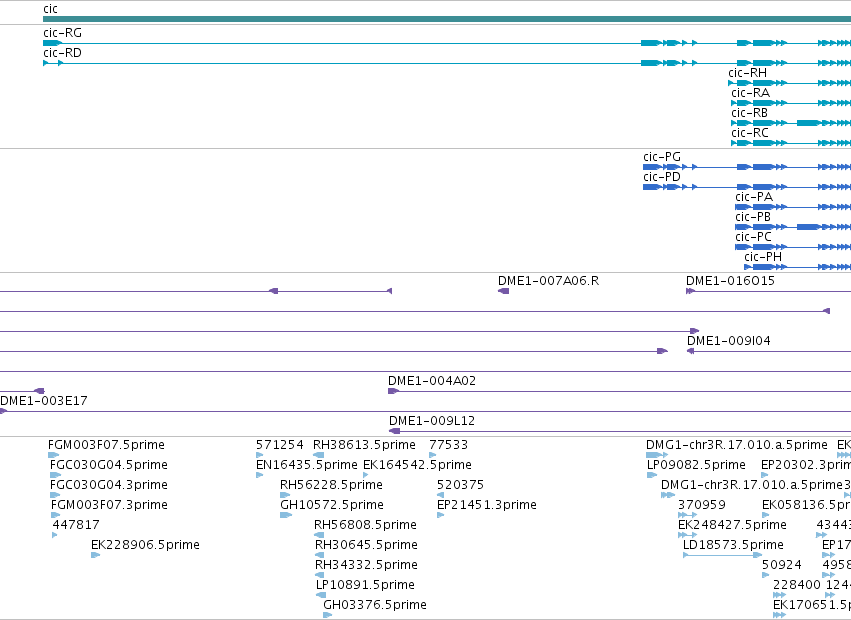Click the RH38613.5prime EST label
Viewport: 851px width, 620px height.
click(x=364, y=445)
